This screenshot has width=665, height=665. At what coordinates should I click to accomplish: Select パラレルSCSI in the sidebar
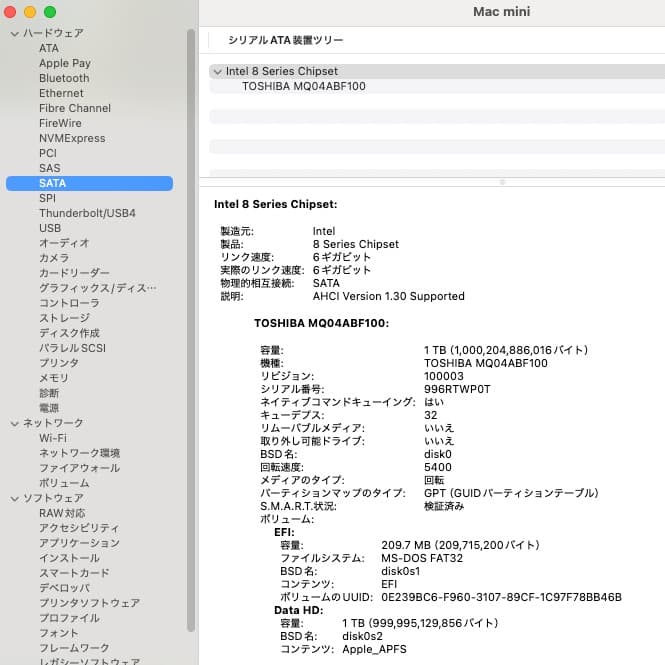(73, 348)
